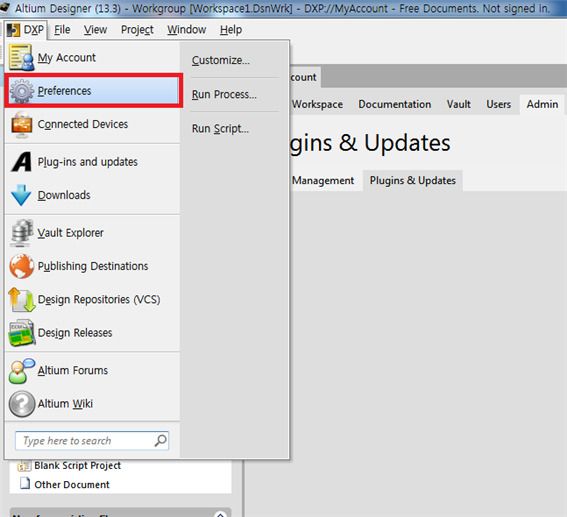567x517 pixels.
Task: Open the My Account menu entry
Action: pyautogui.click(x=92, y=57)
